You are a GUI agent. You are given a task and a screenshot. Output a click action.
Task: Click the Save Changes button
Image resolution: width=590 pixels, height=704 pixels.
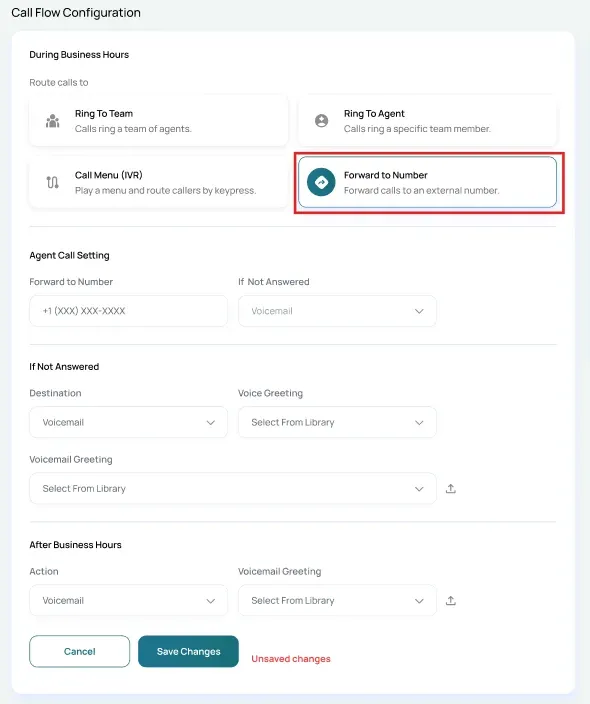tap(188, 651)
